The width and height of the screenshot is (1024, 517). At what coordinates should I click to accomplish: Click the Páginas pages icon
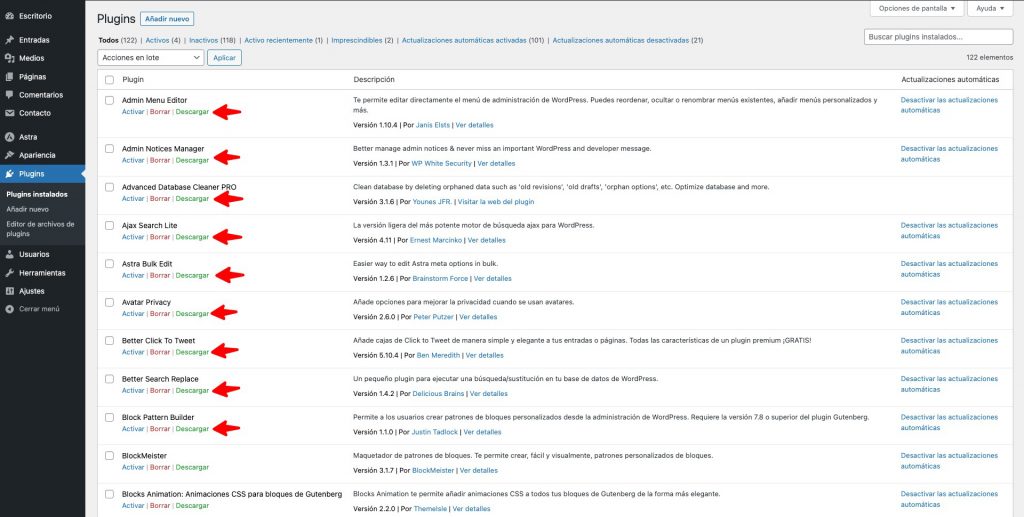9,76
